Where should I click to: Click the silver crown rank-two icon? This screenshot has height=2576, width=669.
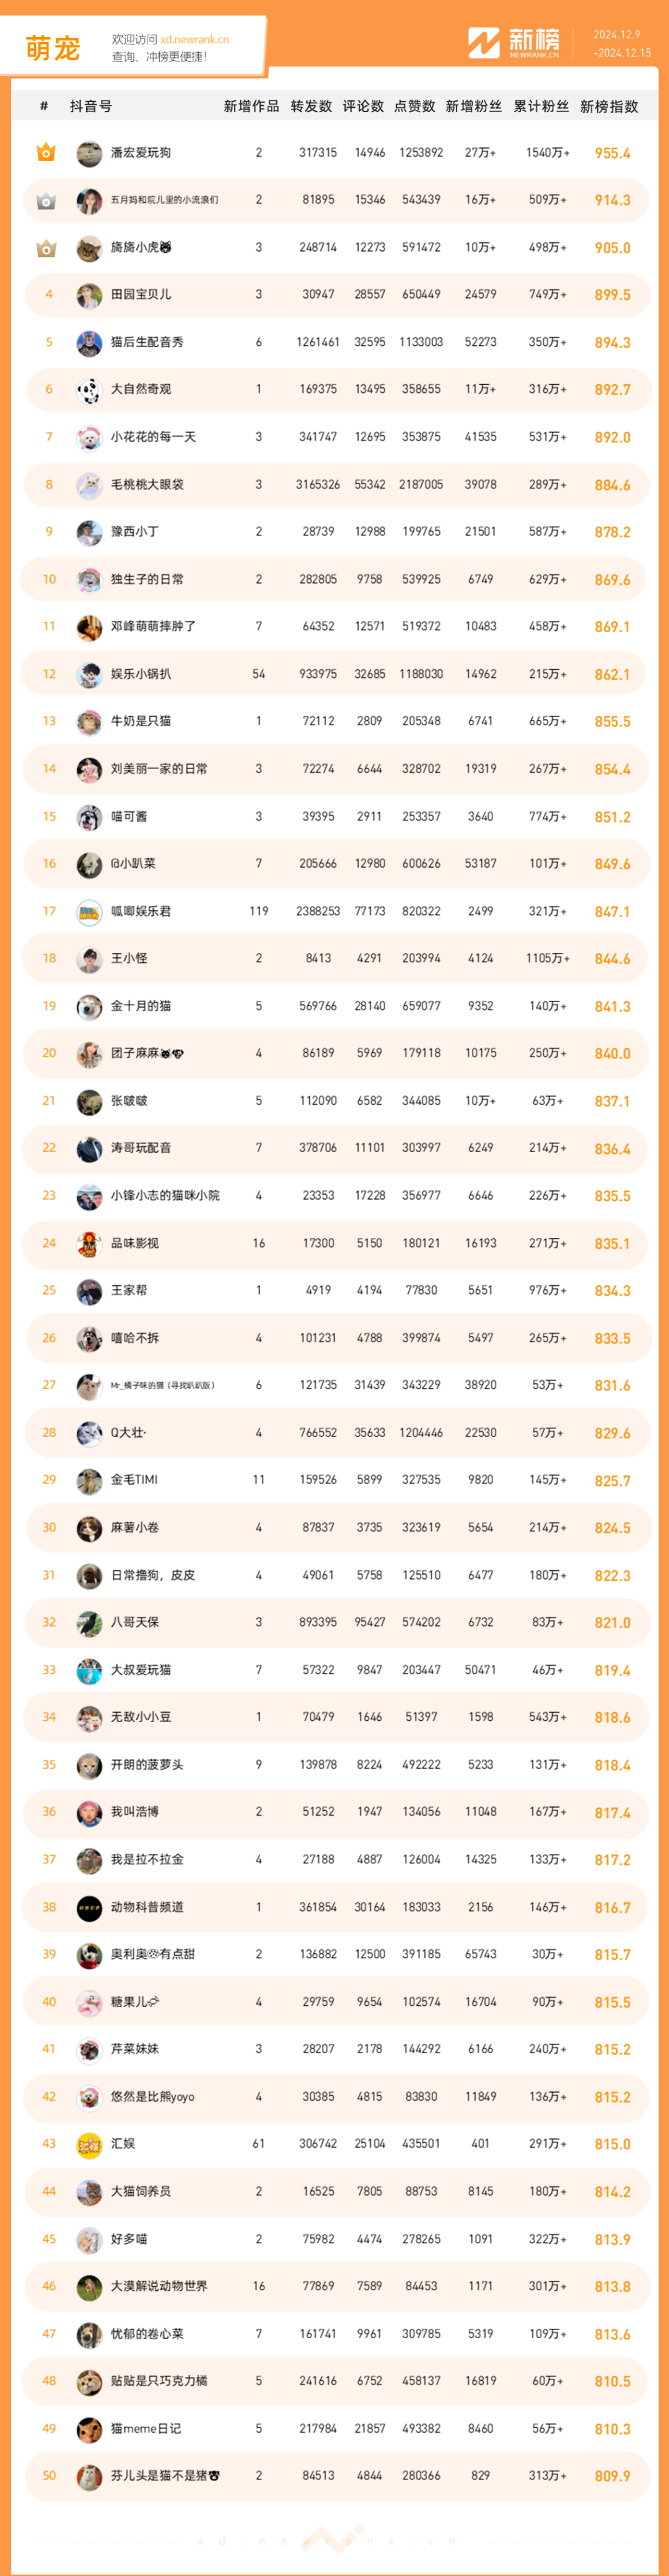(x=46, y=201)
